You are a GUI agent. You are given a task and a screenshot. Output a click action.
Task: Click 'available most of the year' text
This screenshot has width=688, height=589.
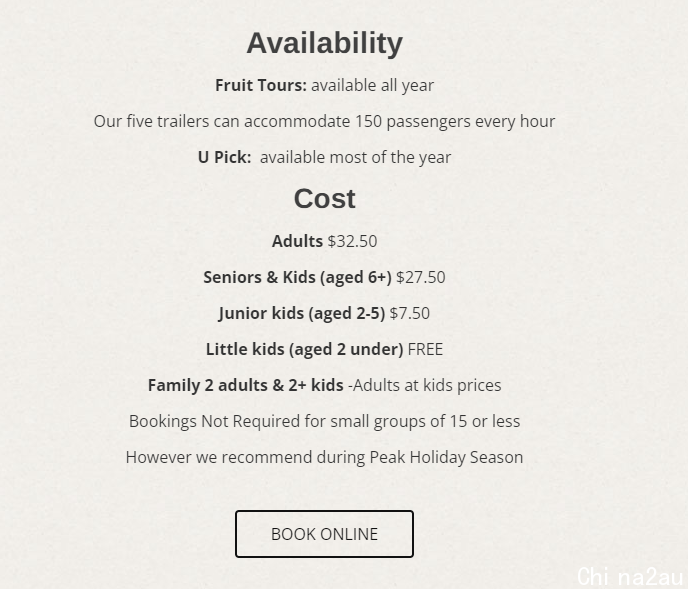click(x=355, y=157)
